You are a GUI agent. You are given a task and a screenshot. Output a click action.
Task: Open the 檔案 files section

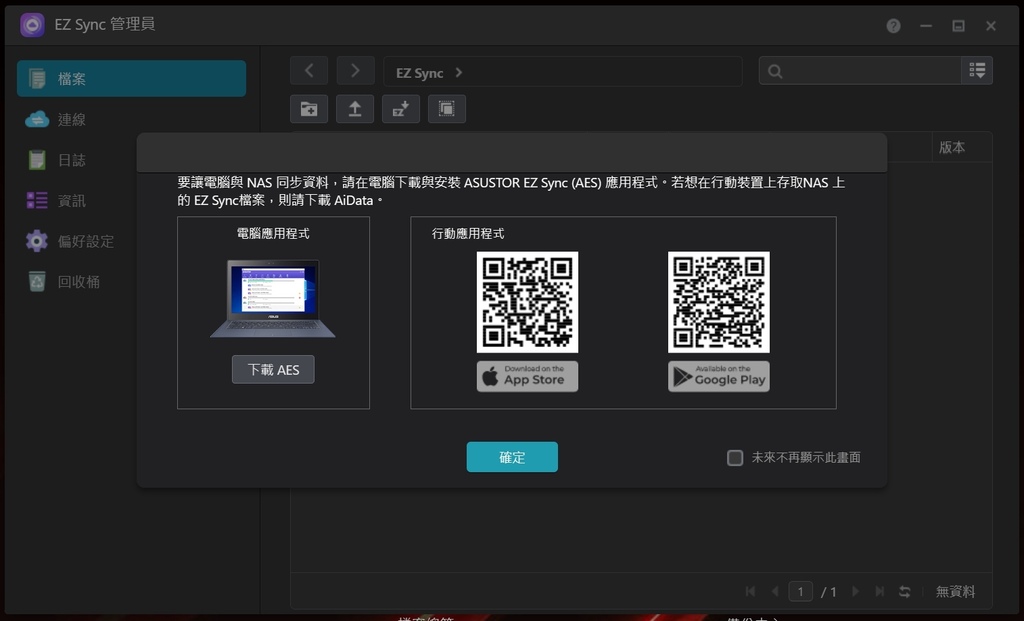131,78
